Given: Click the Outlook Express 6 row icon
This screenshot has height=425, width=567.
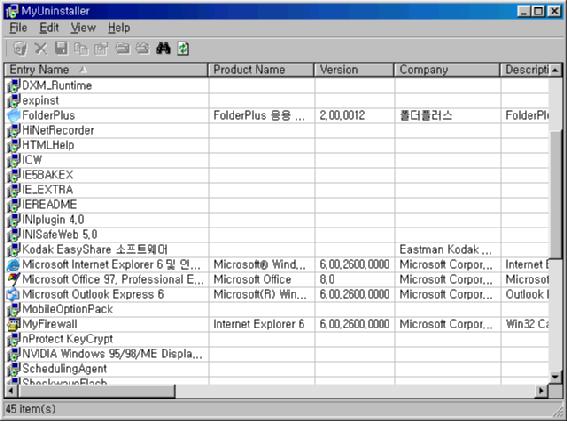Looking at the screenshot, I should (14, 295).
